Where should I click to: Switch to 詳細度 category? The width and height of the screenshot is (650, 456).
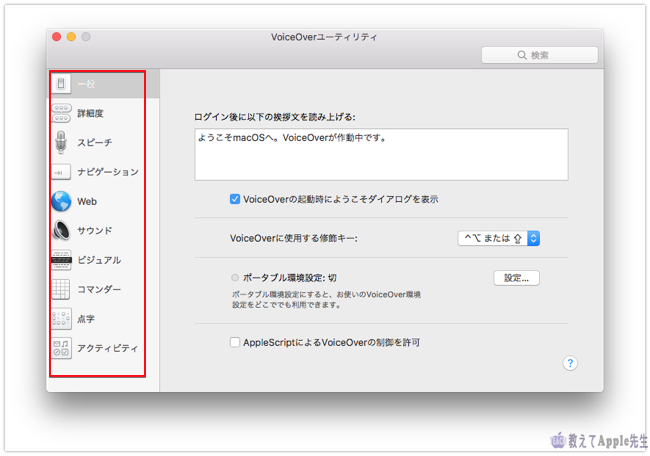tap(90, 113)
